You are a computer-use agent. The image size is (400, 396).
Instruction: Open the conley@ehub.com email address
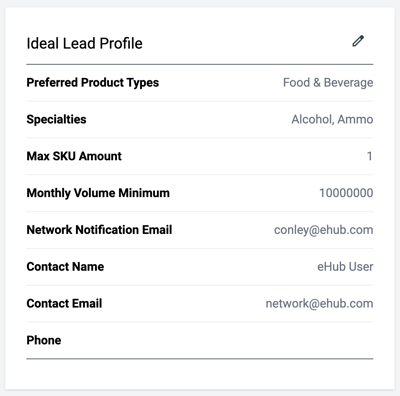[x=324, y=230]
